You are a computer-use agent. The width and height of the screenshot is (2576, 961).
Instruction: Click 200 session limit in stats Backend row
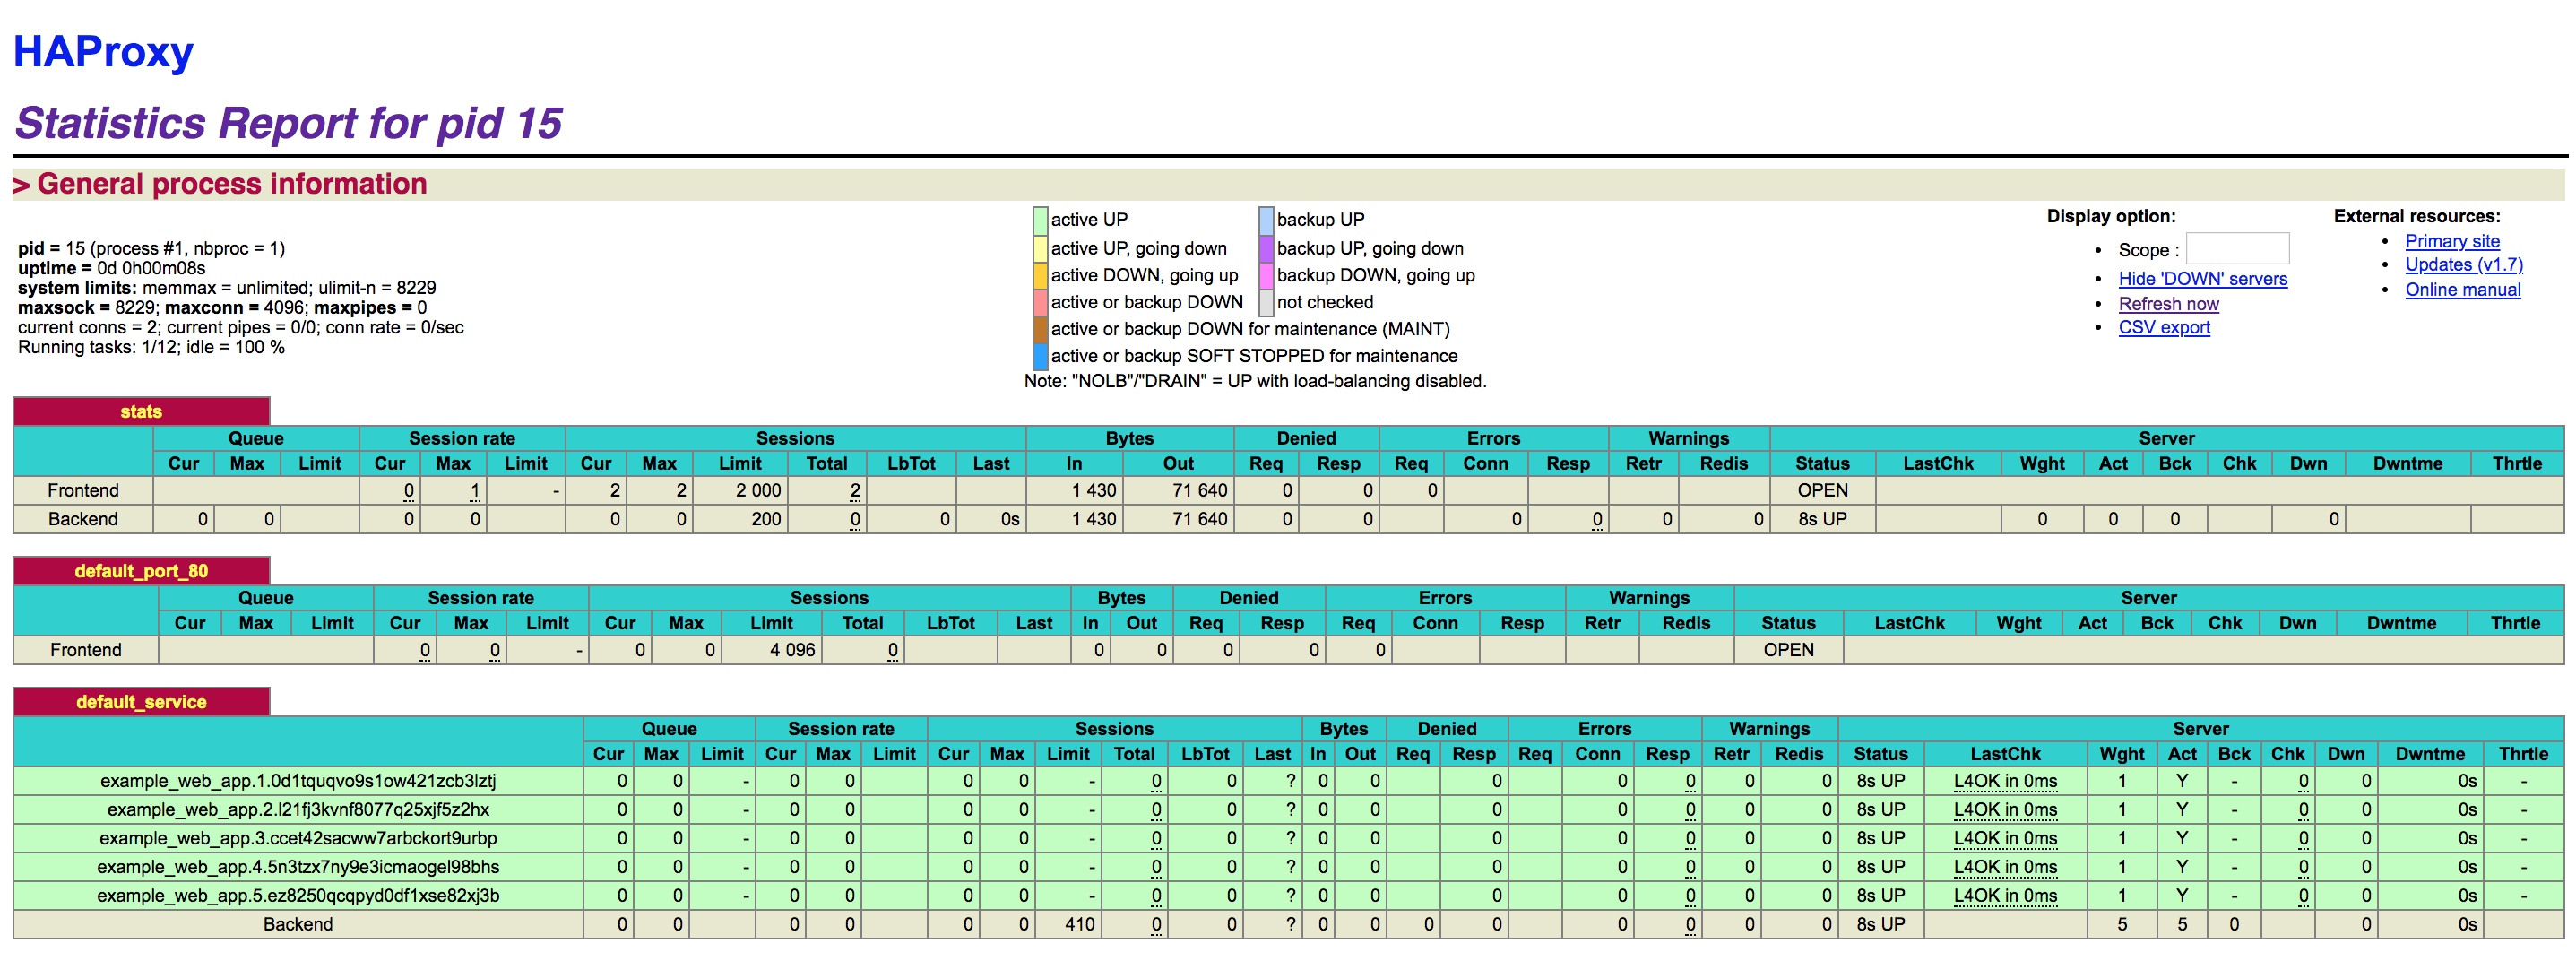pyautogui.click(x=766, y=519)
